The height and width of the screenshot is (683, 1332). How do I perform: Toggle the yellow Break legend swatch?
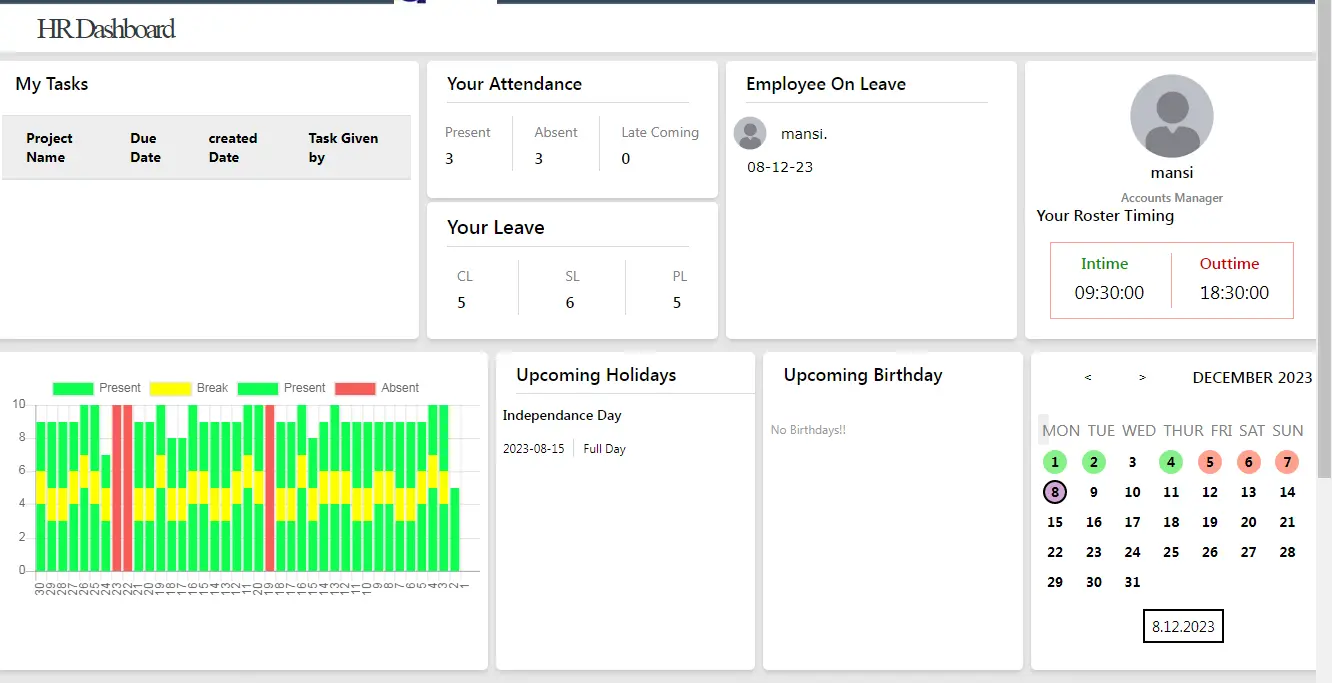tap(170, 388)
